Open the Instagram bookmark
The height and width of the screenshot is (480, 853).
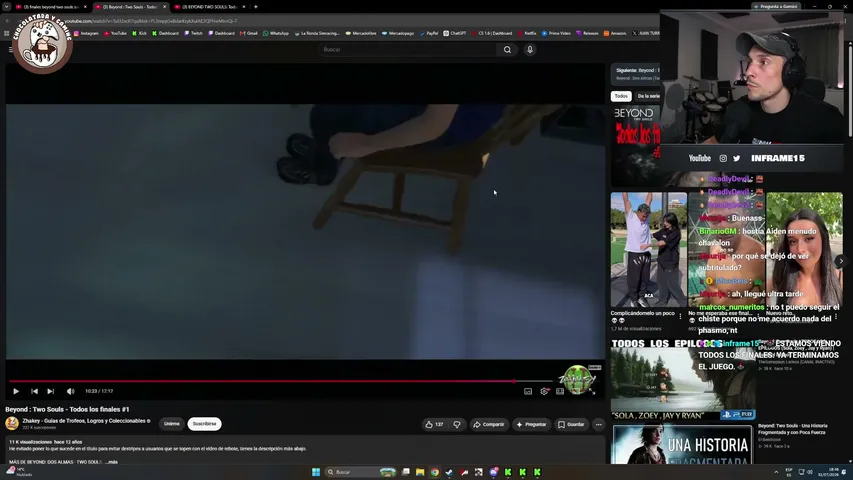tap(86, 33)
